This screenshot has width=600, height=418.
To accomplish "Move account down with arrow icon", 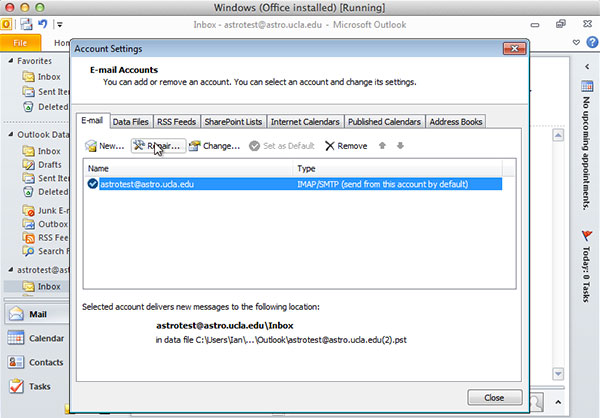I will coord(400,145).
